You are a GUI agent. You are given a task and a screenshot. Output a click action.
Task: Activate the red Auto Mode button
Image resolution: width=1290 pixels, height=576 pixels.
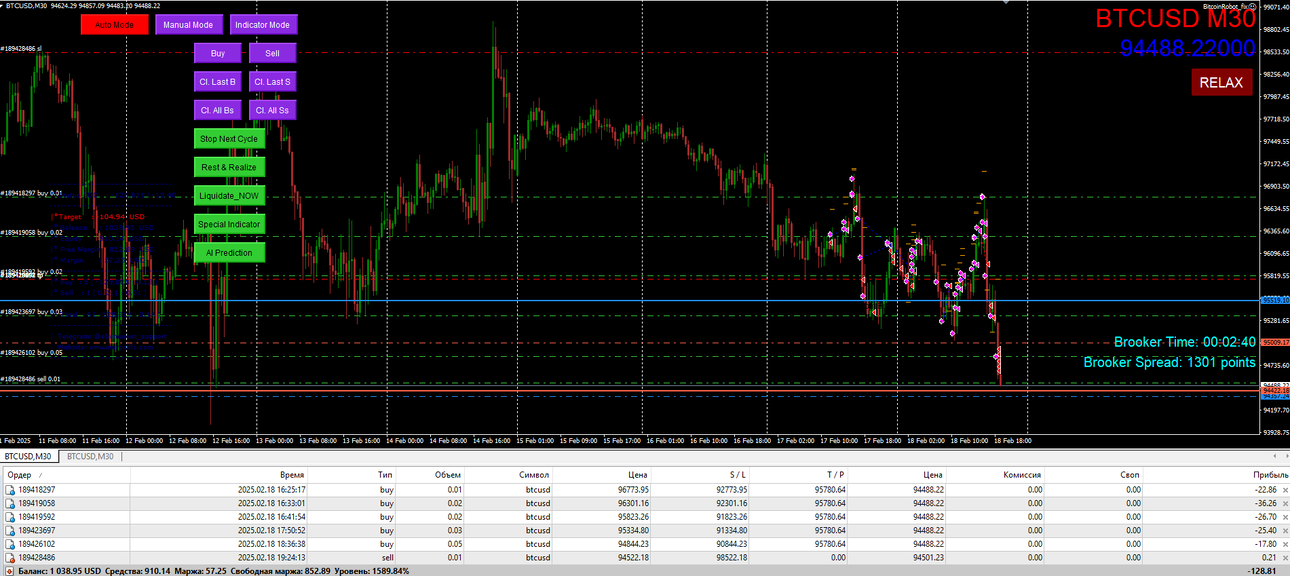114,24
